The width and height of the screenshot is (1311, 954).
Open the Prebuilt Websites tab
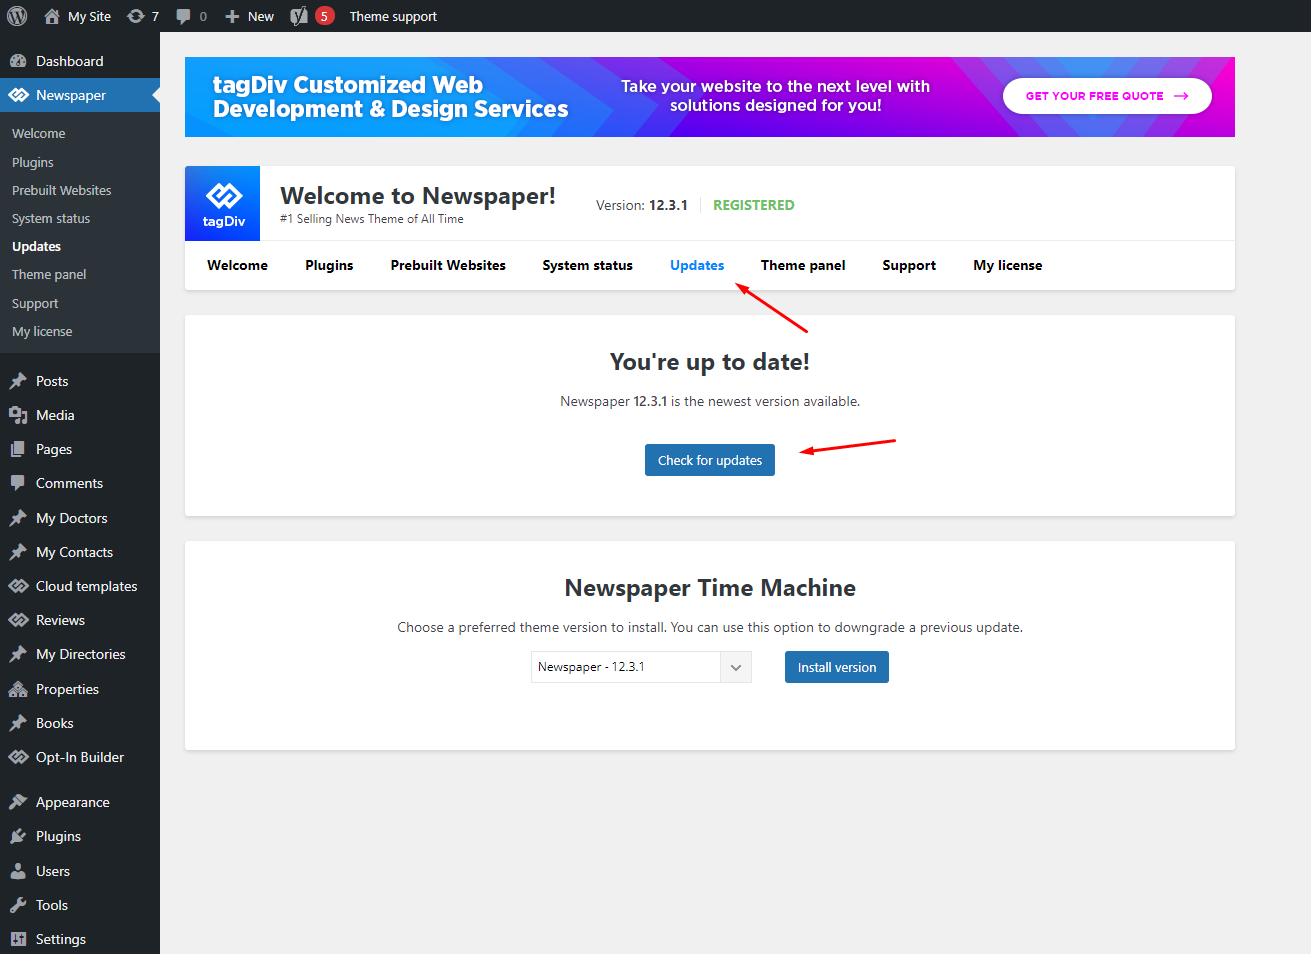[x=448, y=265]
